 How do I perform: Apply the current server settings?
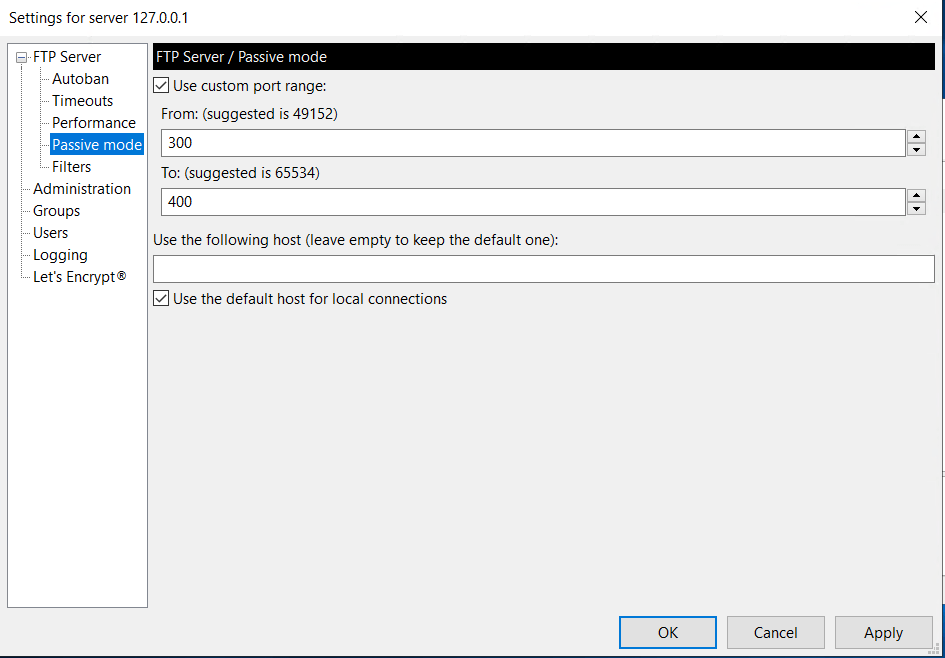(883, 632)
